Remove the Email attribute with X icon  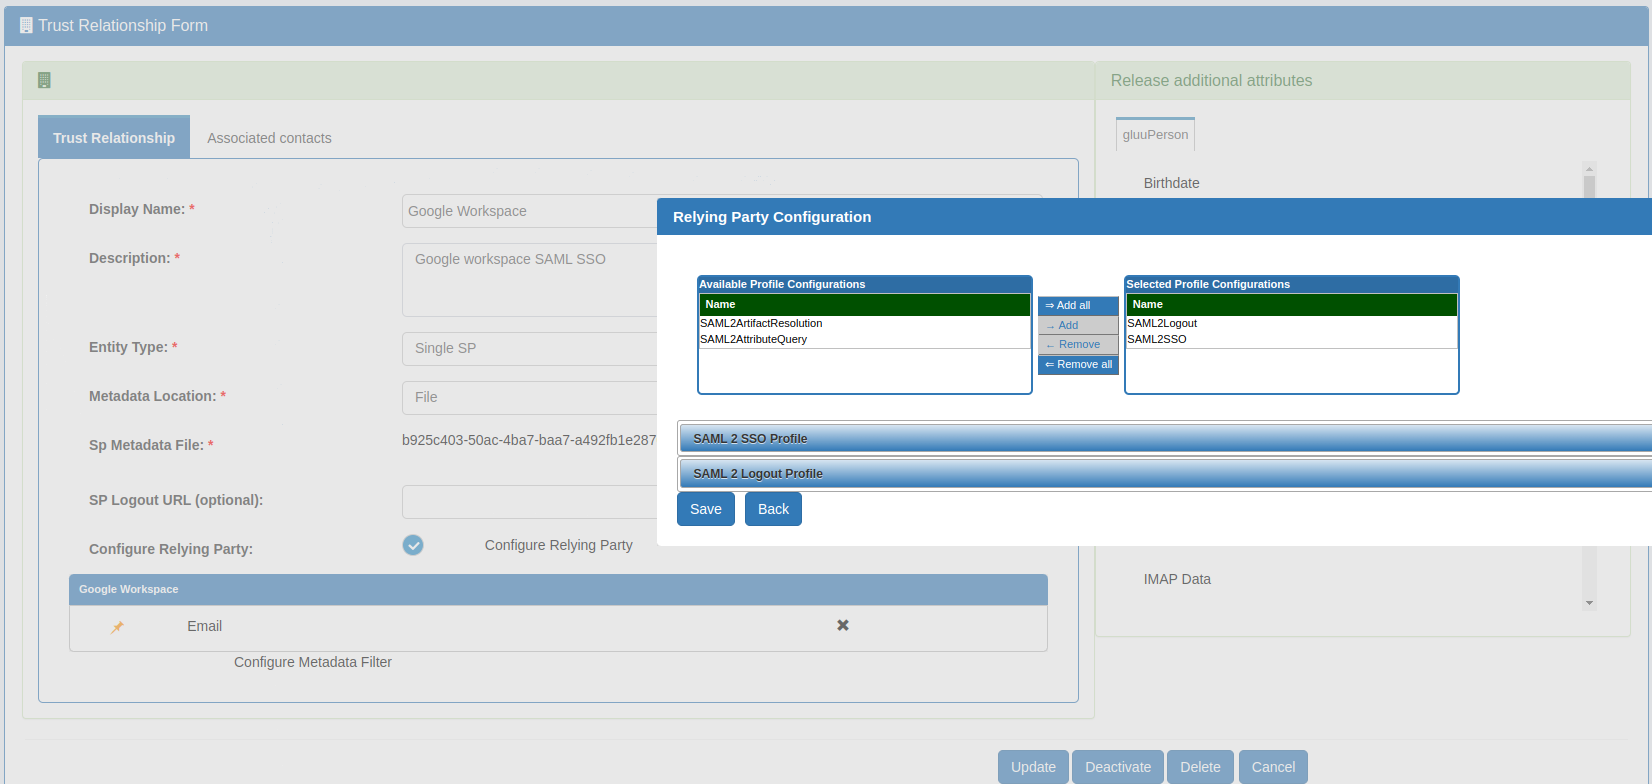tap(843, 625)
